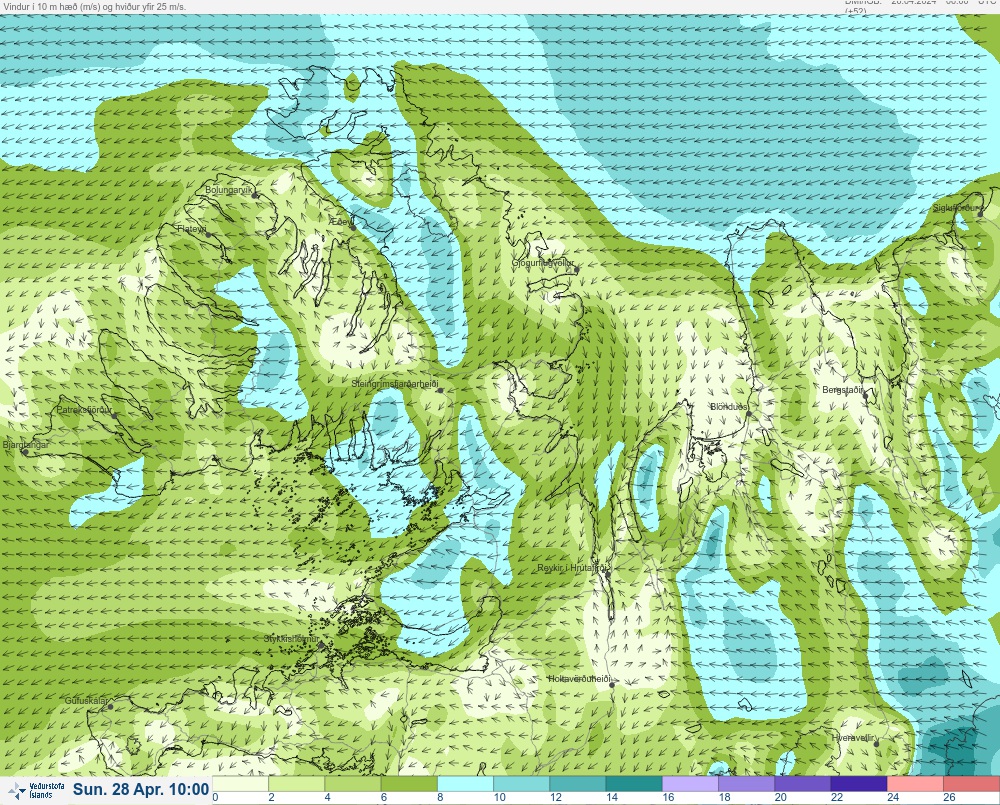Click the legend value 8

[x=440, y=797]
